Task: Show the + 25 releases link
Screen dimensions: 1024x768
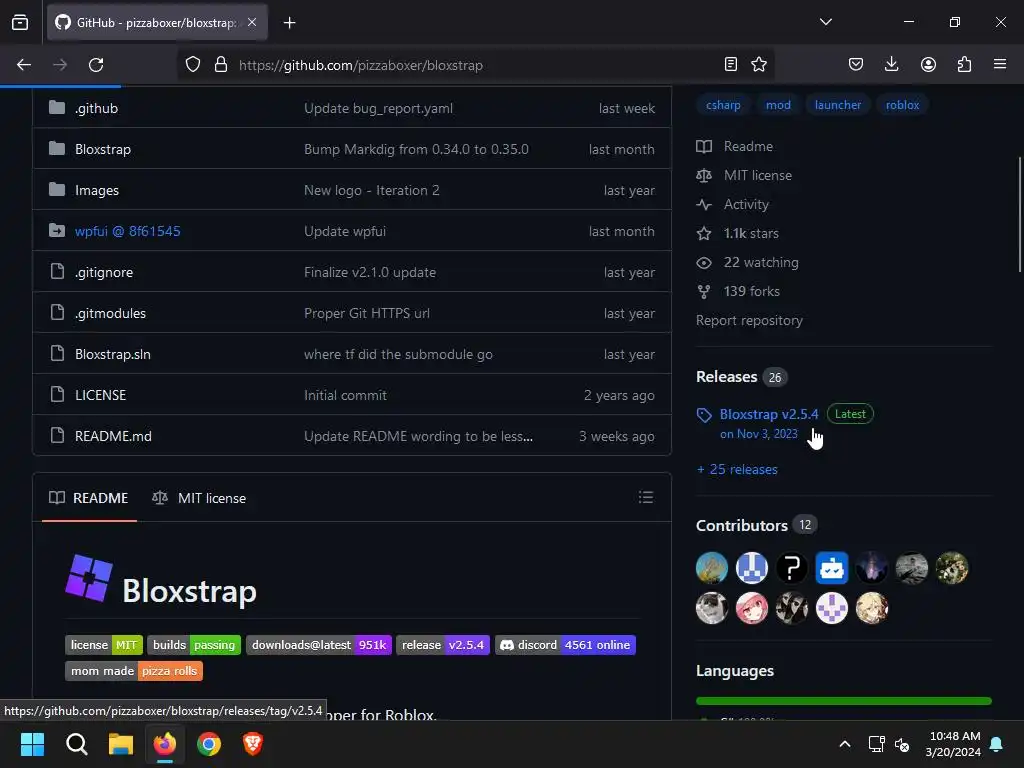Action: pos(737,470)
